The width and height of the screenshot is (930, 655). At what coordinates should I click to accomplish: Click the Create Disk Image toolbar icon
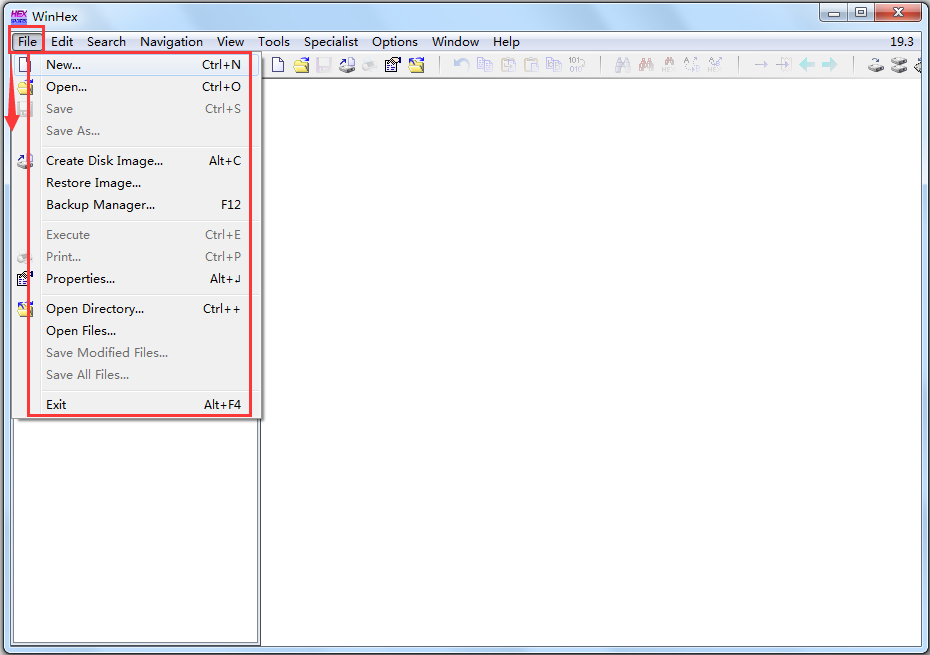point(347,65)
